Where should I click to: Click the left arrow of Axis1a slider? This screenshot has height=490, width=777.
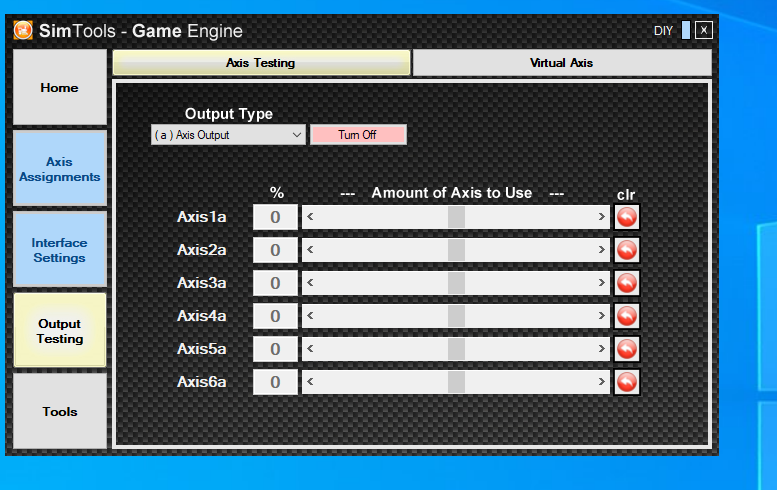click(x=310, y=217)
